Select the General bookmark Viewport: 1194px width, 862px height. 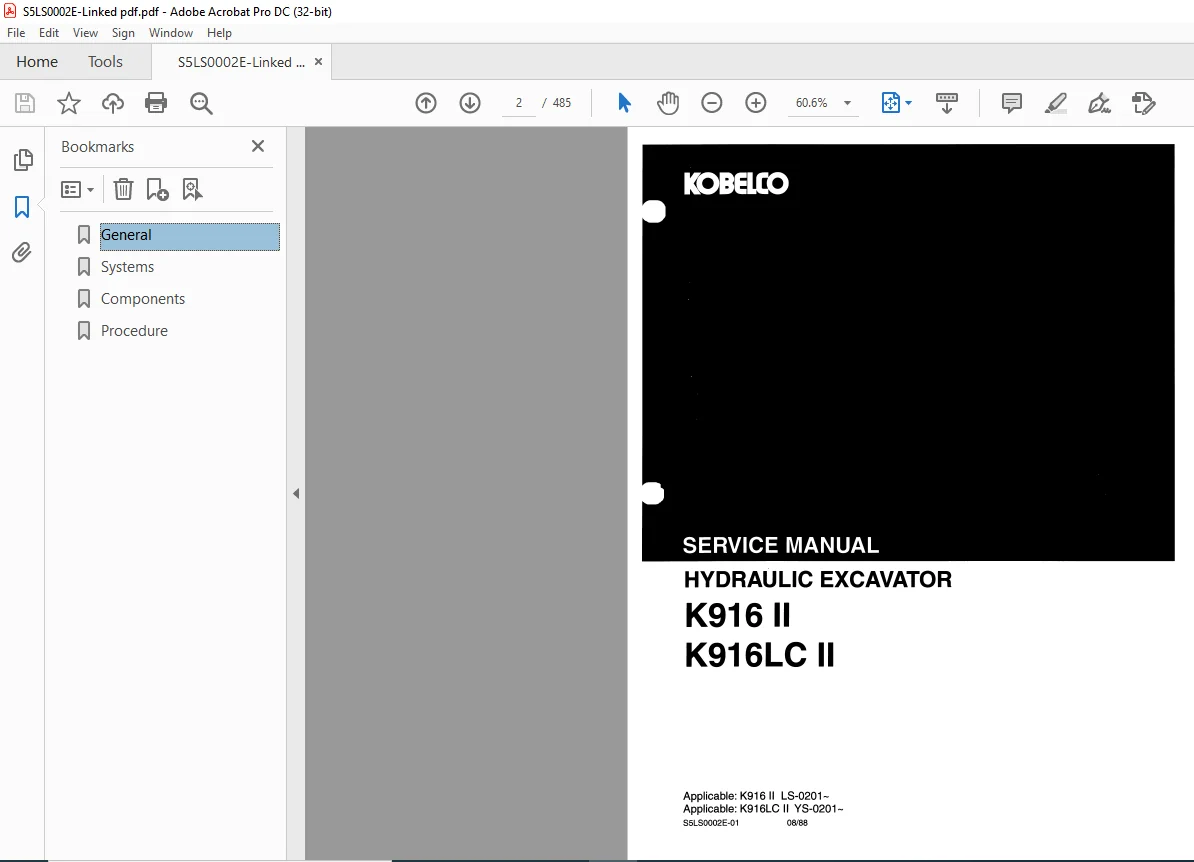tap(190, 236)
